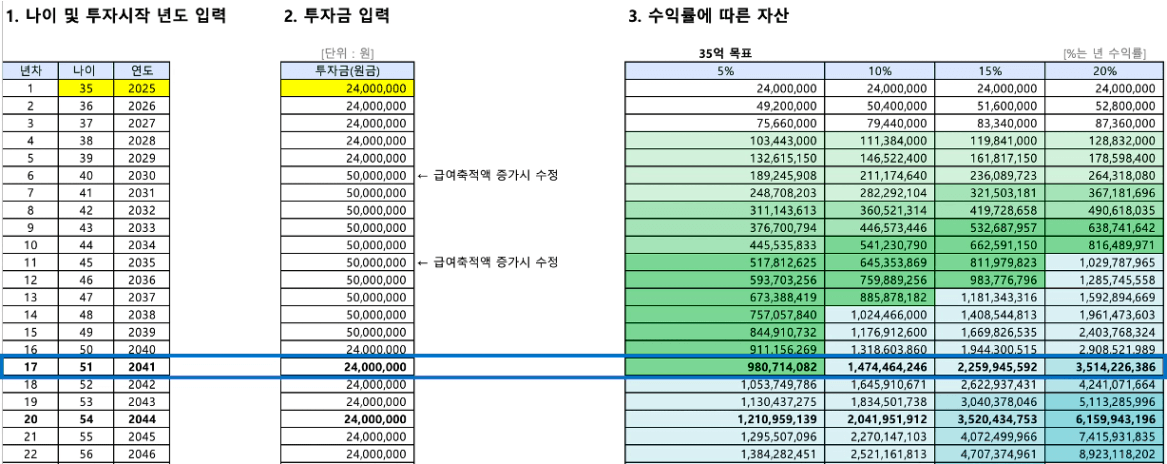This screenshot has height=464, width=1167.
Task: Select the 20% asset value 3,514,226,386
Action: [x=1104, y=368]
